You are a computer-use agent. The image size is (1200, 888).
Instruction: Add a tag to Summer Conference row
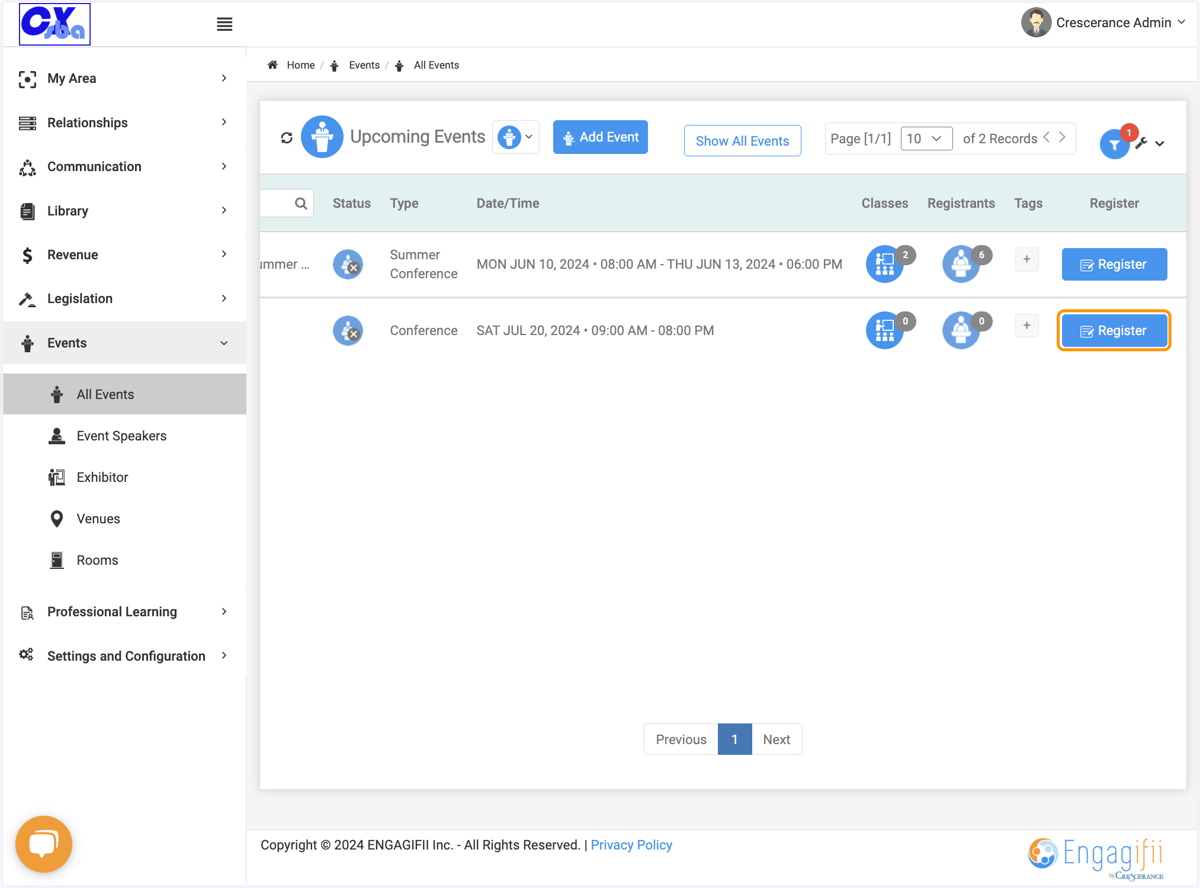click(1027, 259)
